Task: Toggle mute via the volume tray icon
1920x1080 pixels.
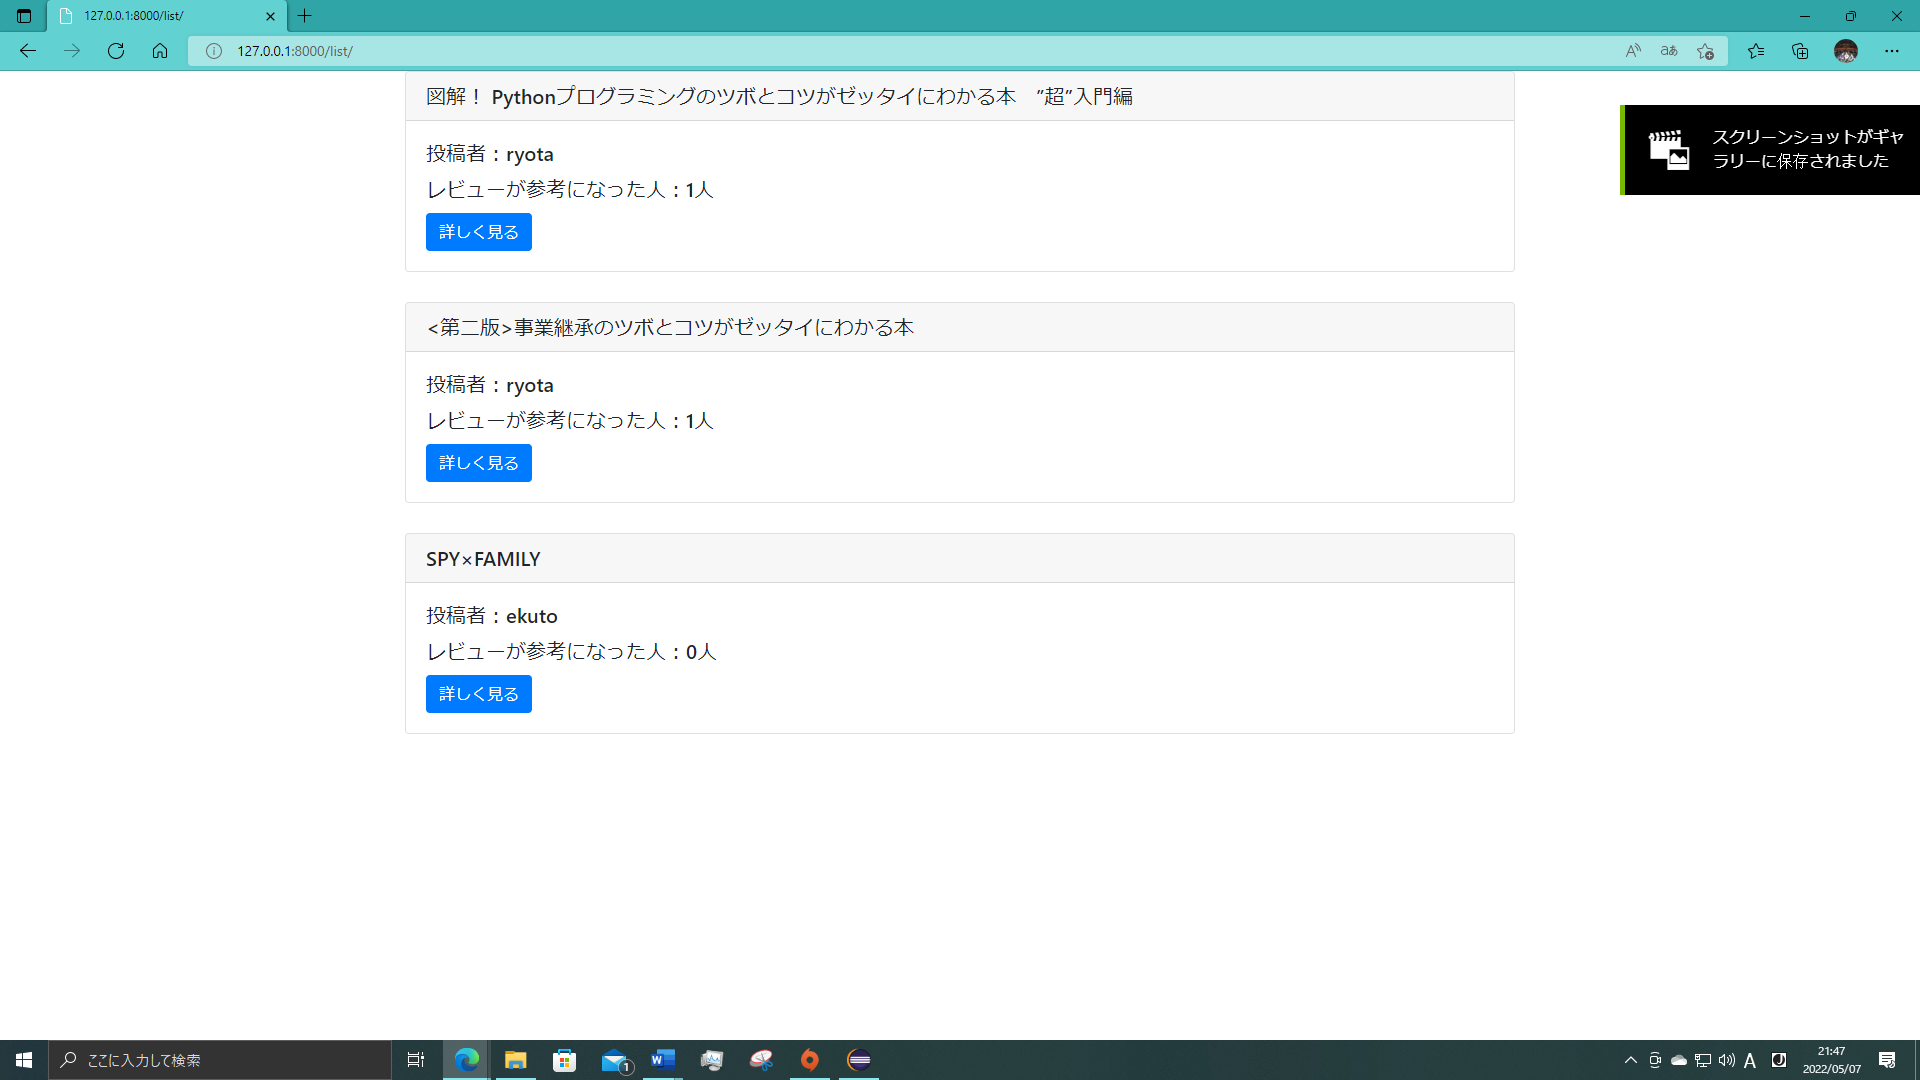Action: click(x=1726, y=1061)
